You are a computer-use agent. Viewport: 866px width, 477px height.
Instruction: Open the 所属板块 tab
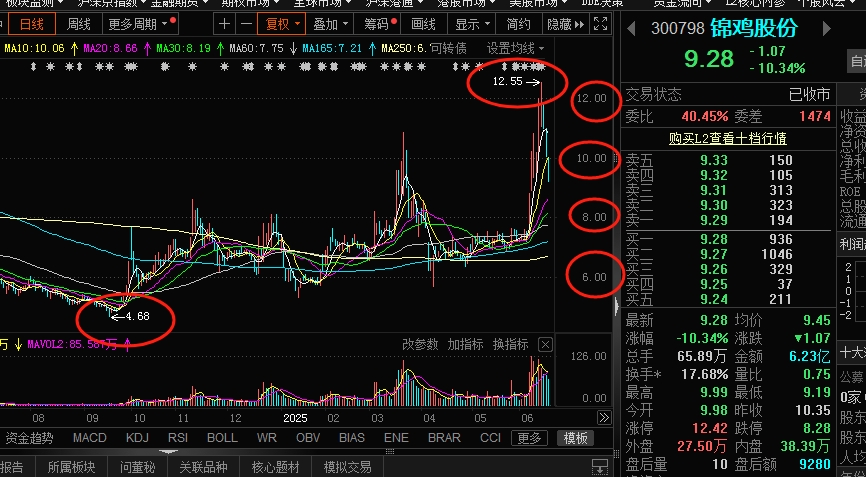click(x=71, y=467)
